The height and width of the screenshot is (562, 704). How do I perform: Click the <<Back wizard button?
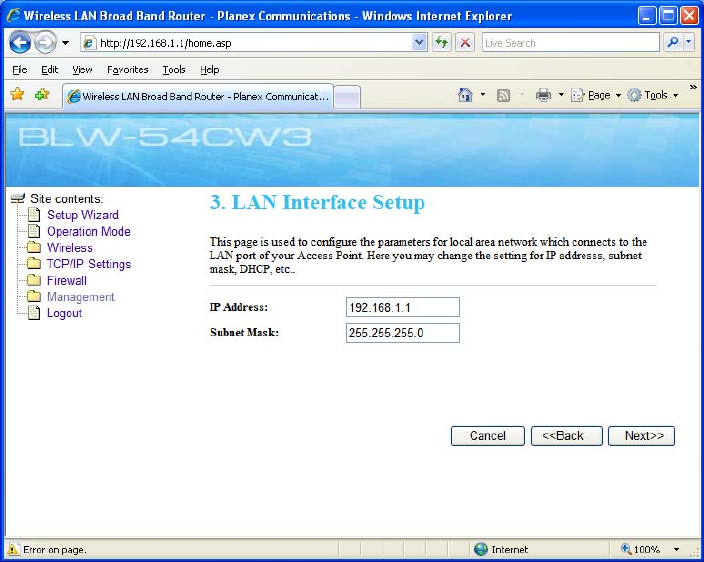coord(567,436)
